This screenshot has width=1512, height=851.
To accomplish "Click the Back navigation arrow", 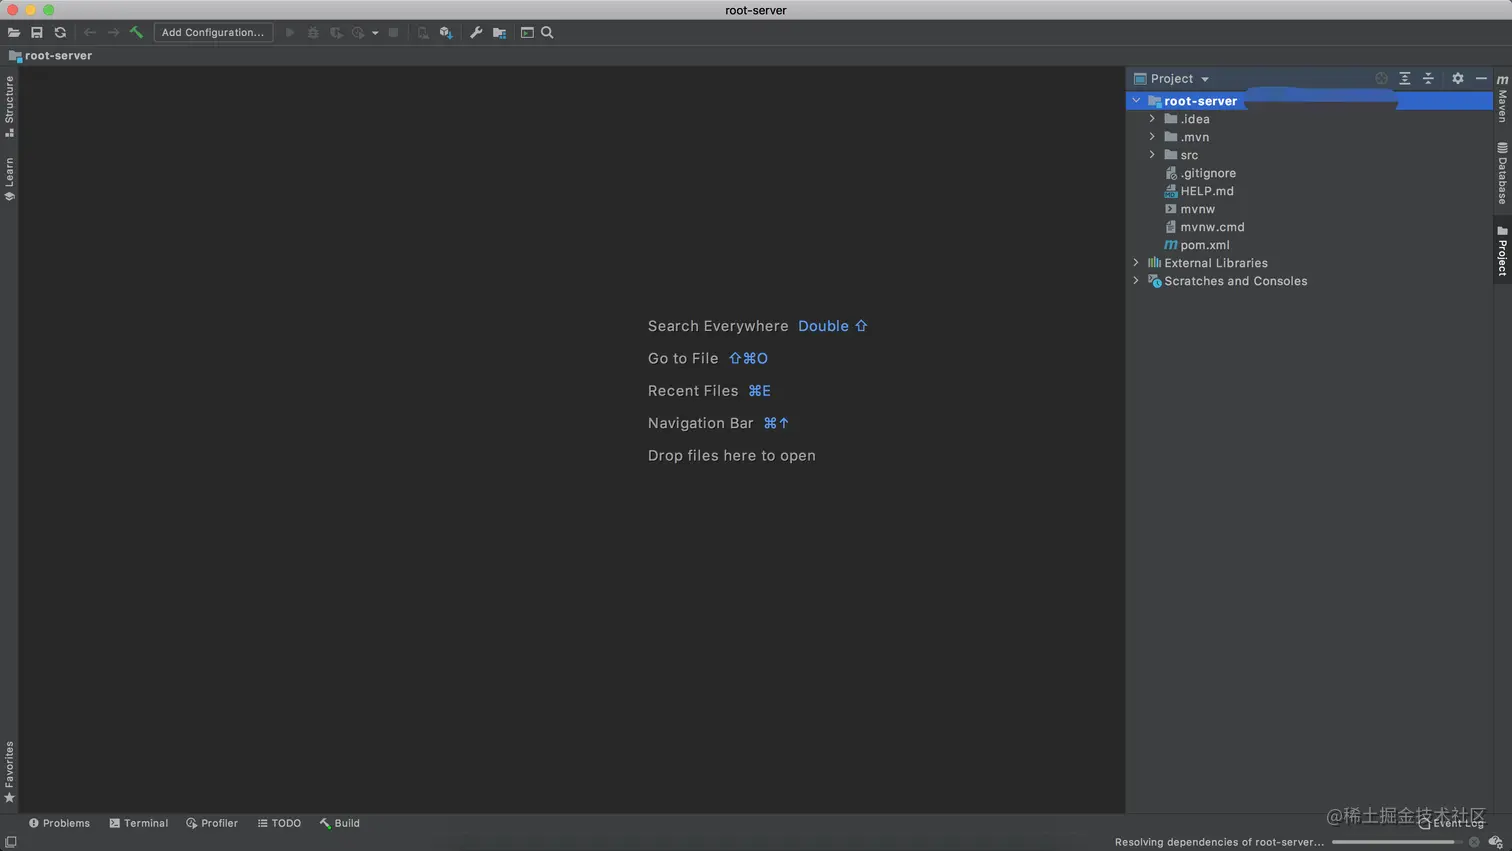I will pos(90,33).
